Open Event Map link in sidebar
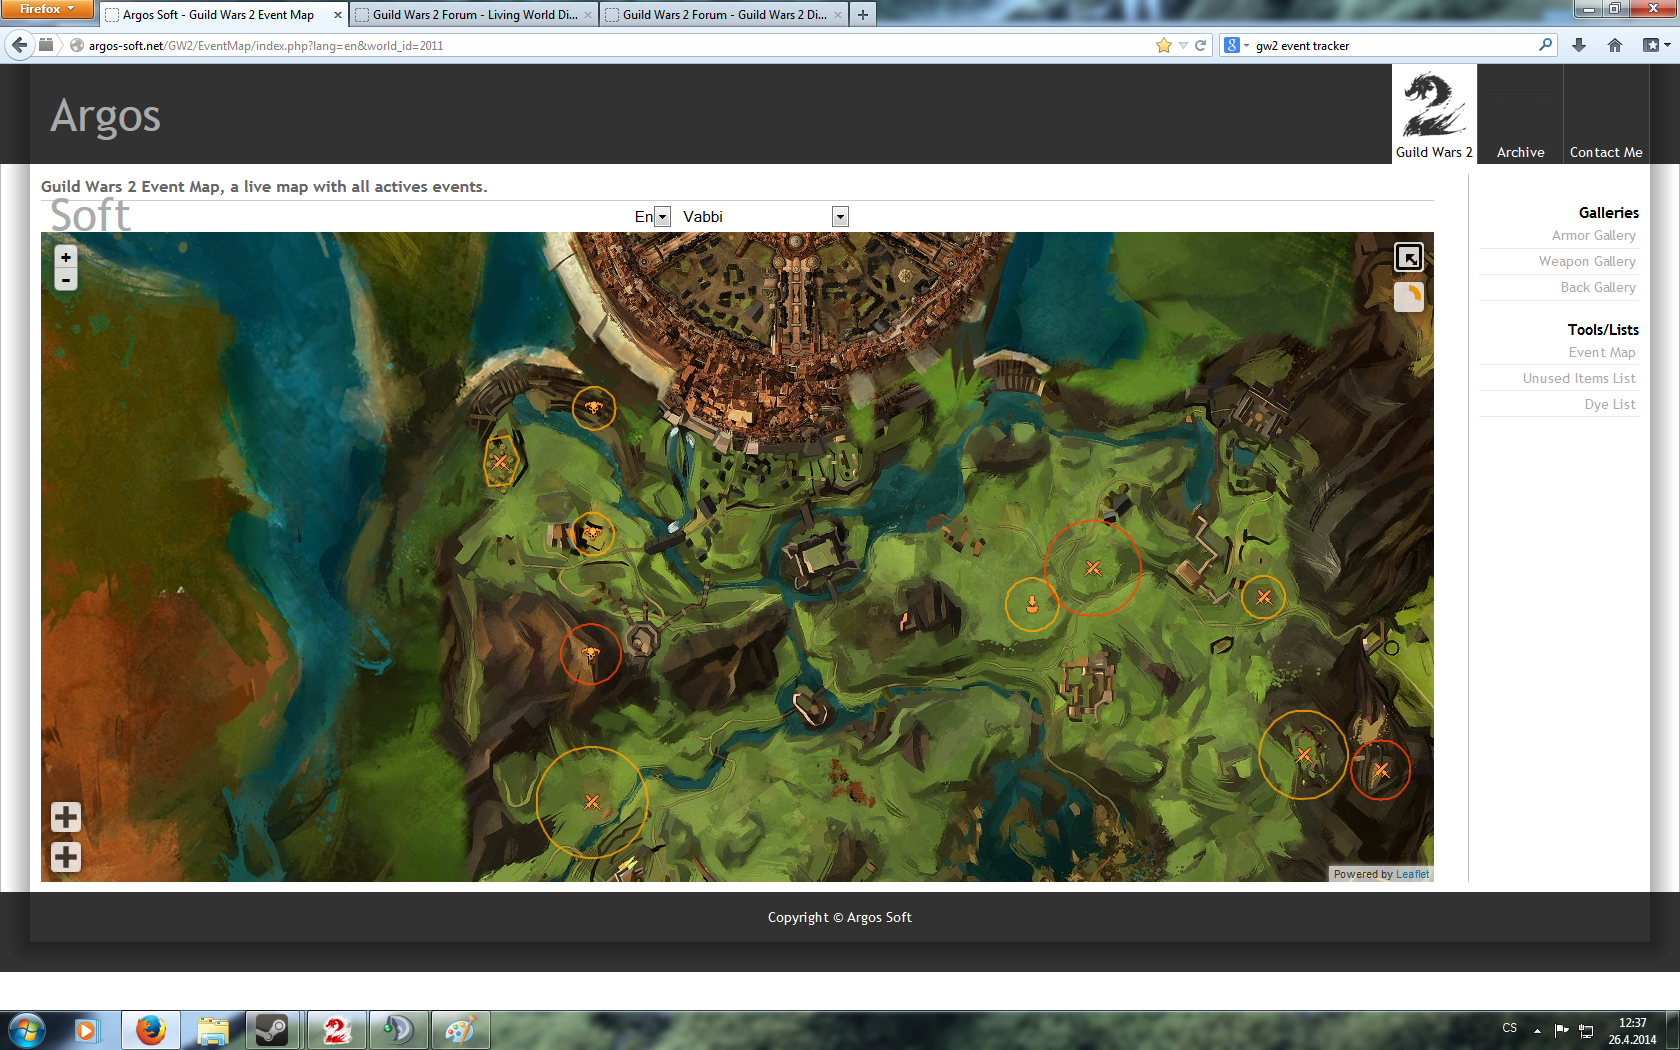Viewport: 1680px width, 1050px height. (1602, 352)
